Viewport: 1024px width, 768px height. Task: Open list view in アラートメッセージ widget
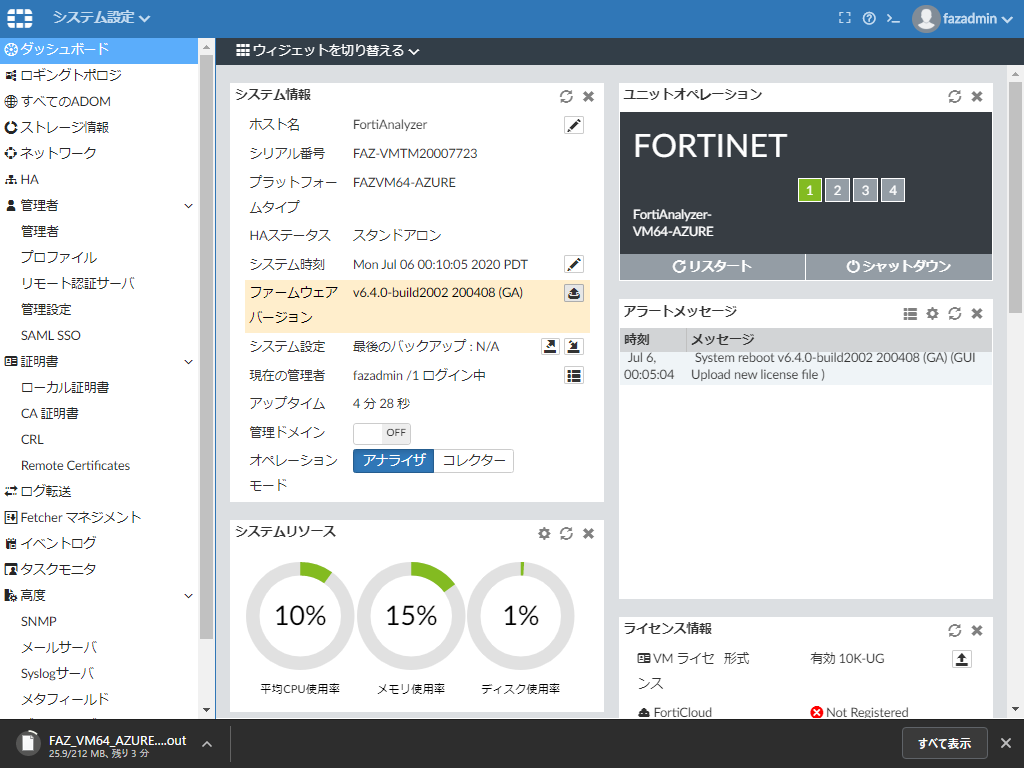tap(910, 314)
